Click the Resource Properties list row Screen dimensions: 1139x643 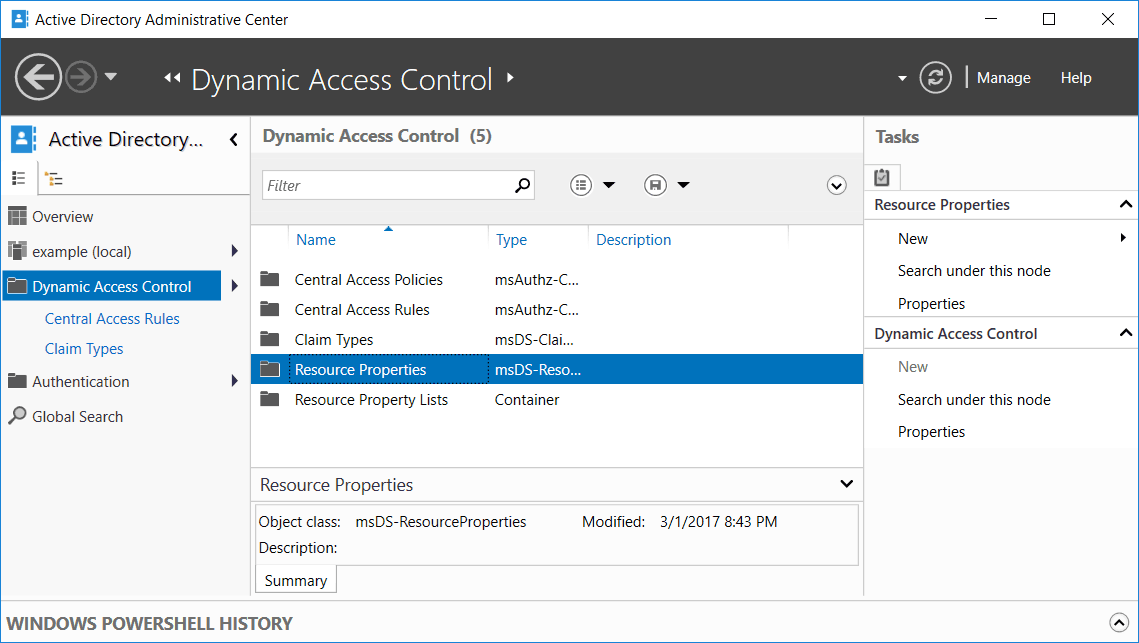[557, 370]
